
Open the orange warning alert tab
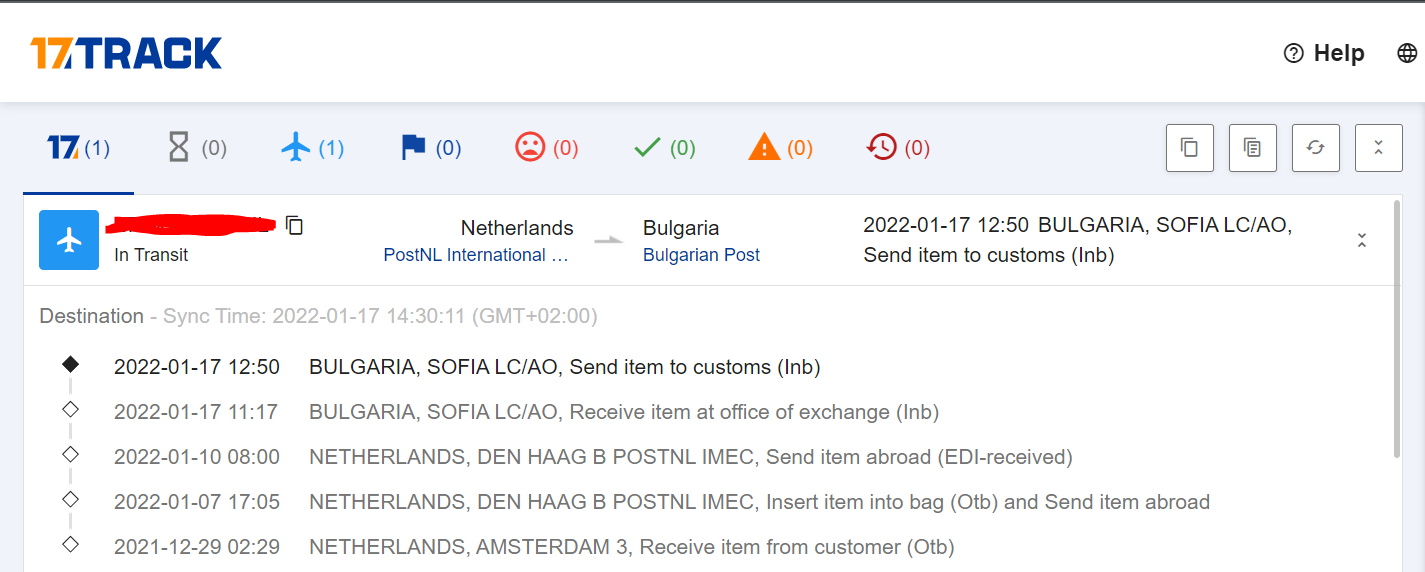[780, 148]
